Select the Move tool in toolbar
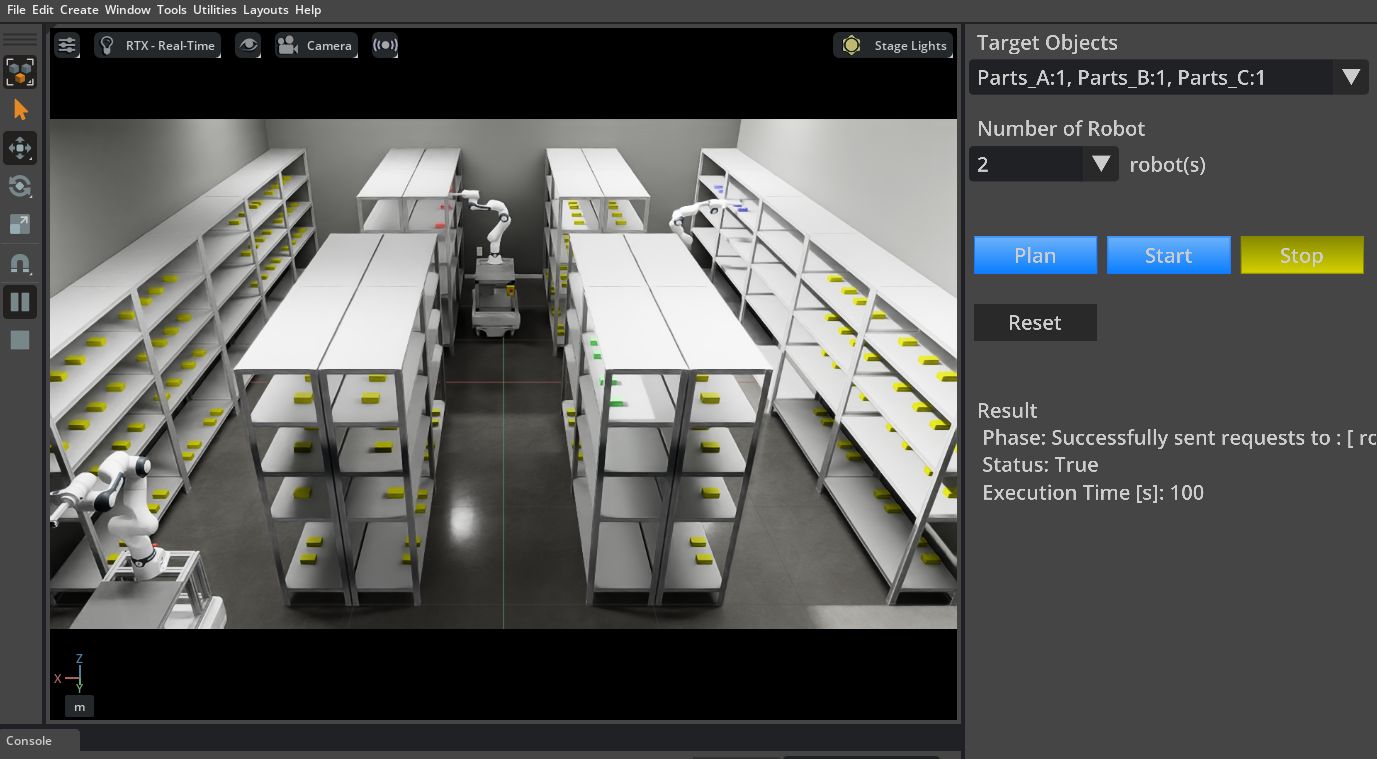This screenshot has width=1377, height=759. (20, 148)
